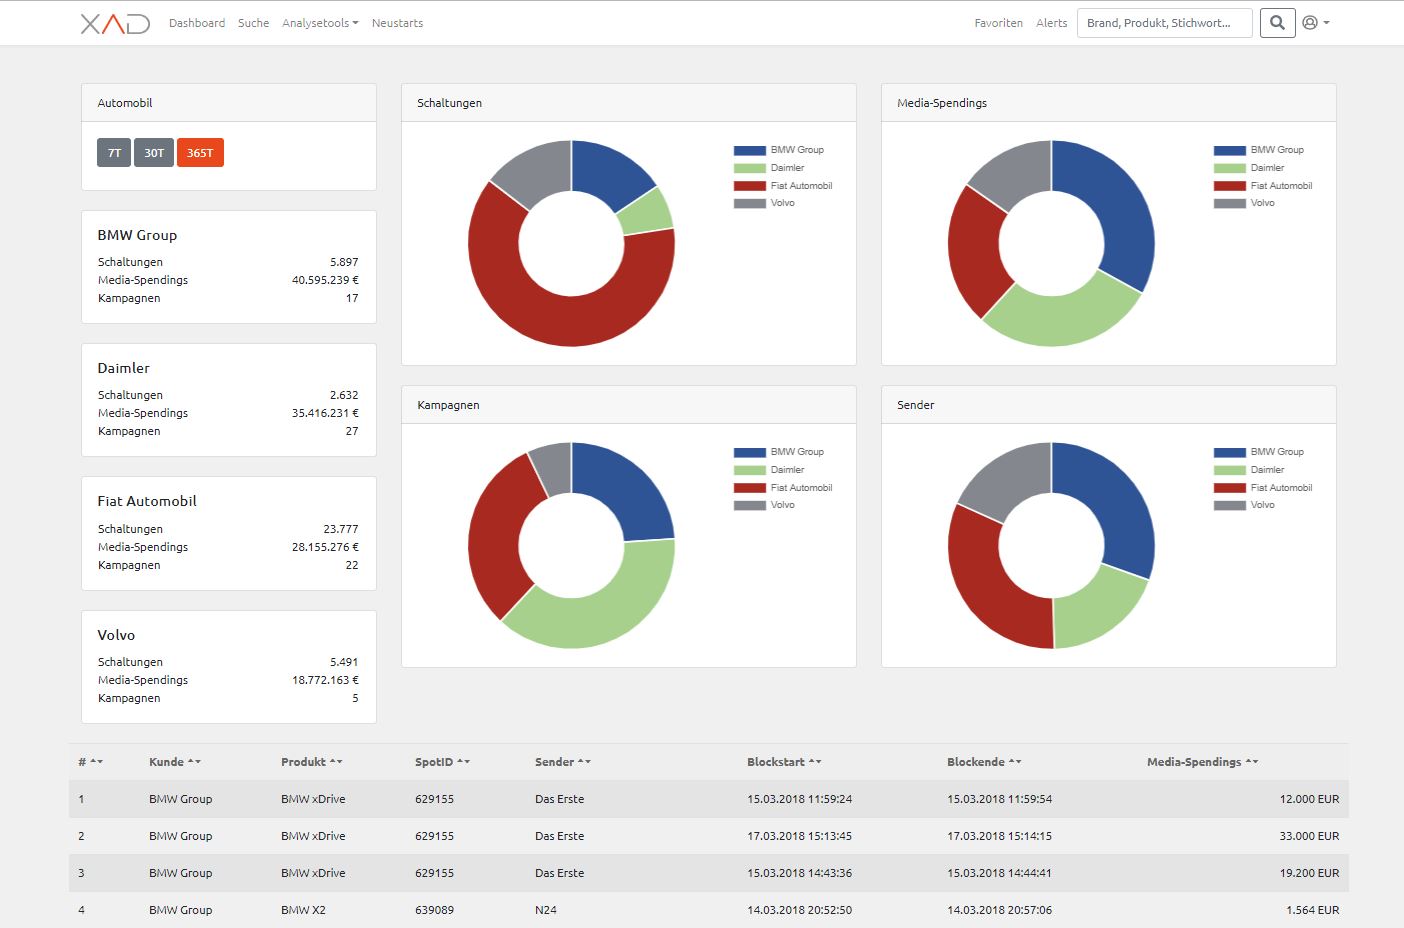Select the 30T time range
This screenshot has height=928, width=1404.
point(154,153)
